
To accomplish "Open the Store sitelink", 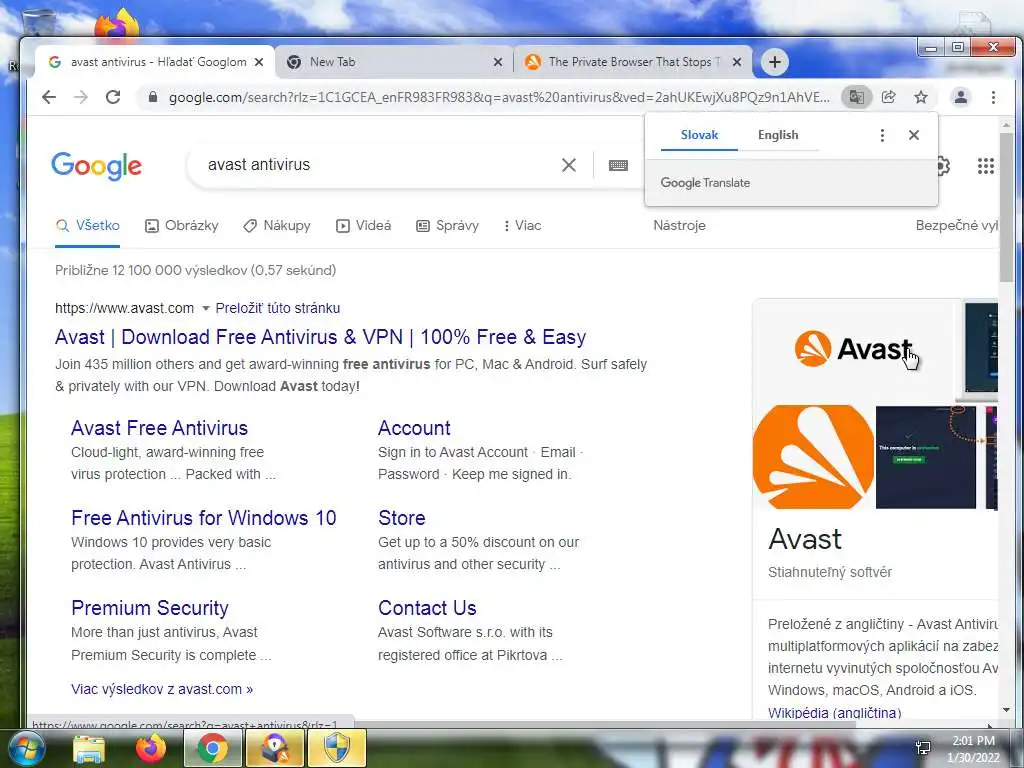I will click(402, 518).
